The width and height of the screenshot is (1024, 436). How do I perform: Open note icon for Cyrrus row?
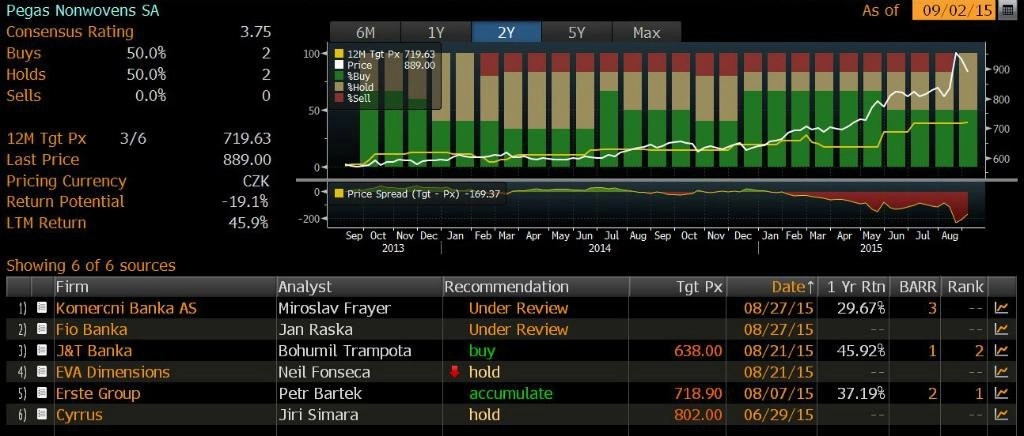[x=42, y=414]
